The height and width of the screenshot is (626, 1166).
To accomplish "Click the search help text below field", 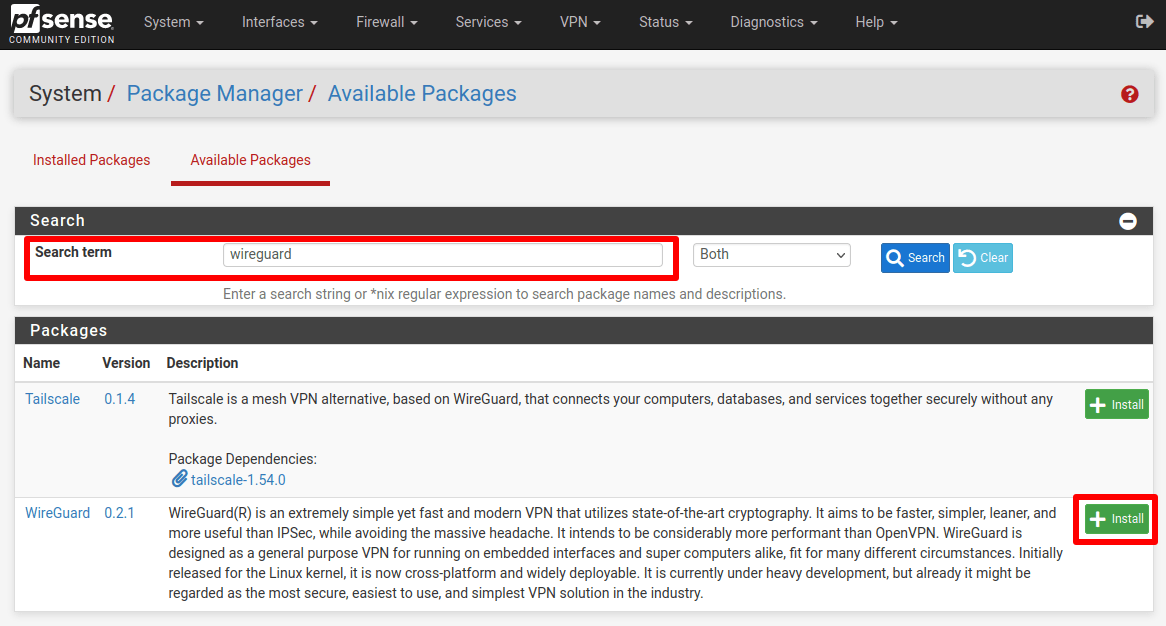I will tap(504, 294).
